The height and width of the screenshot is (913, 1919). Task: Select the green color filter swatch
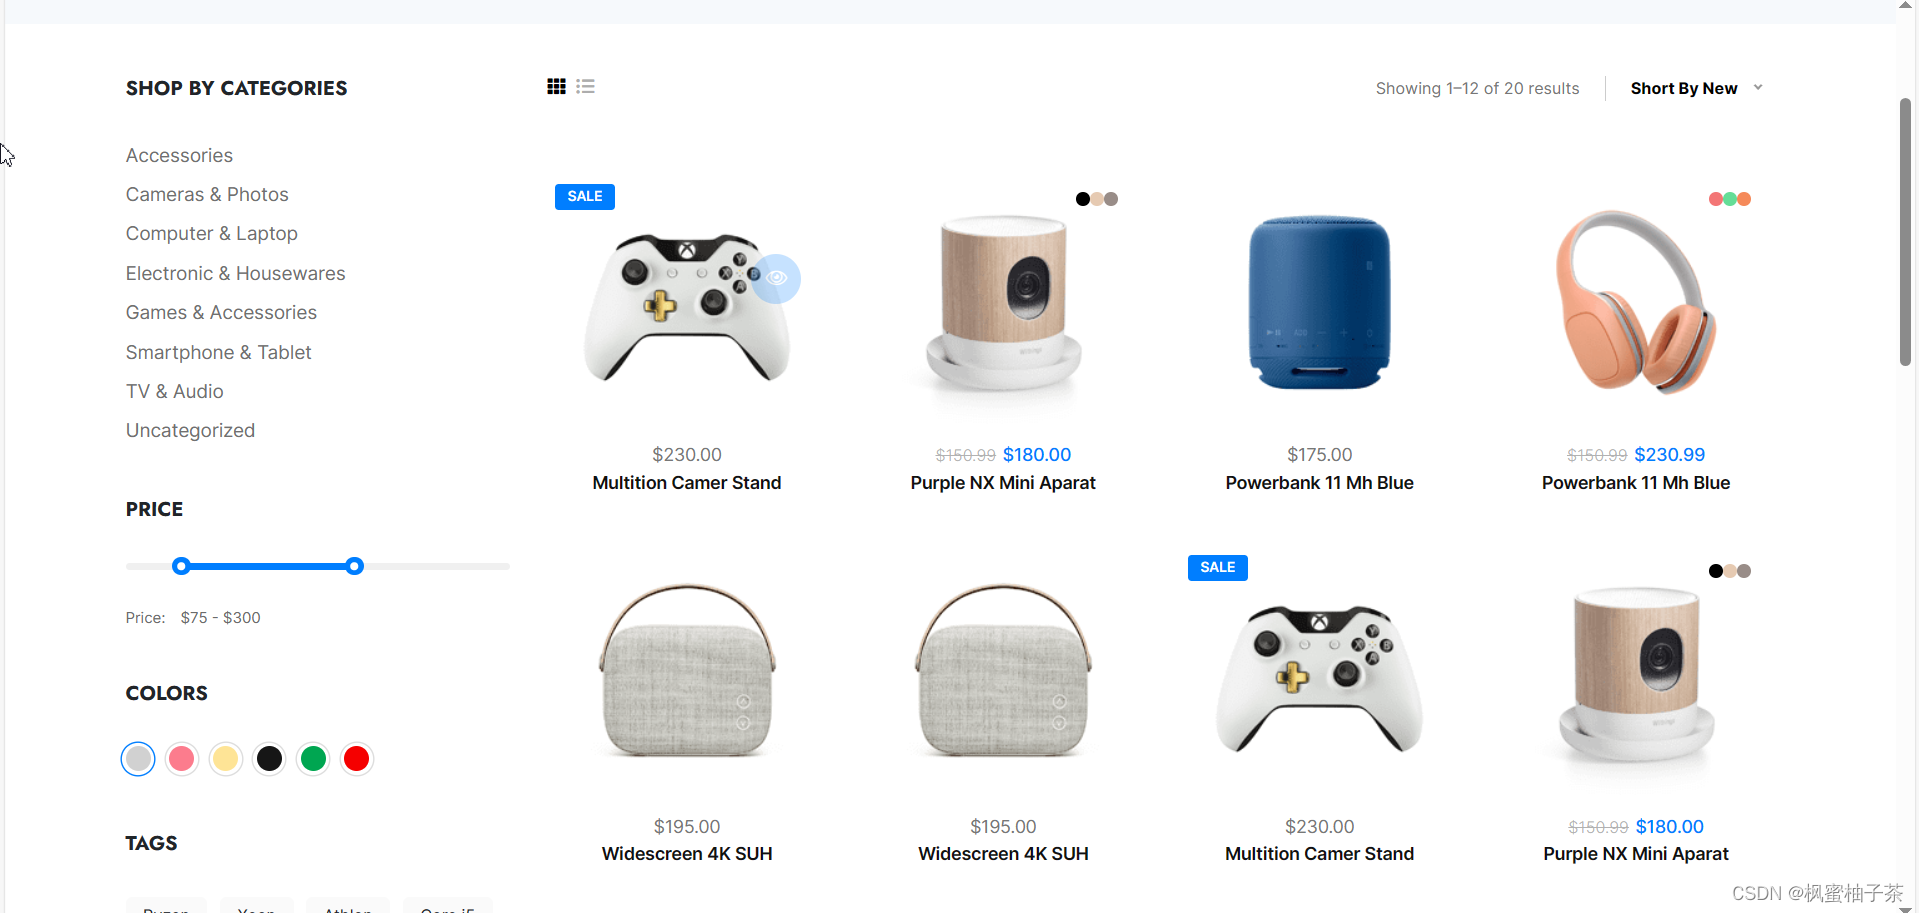[x=313, y=759]
